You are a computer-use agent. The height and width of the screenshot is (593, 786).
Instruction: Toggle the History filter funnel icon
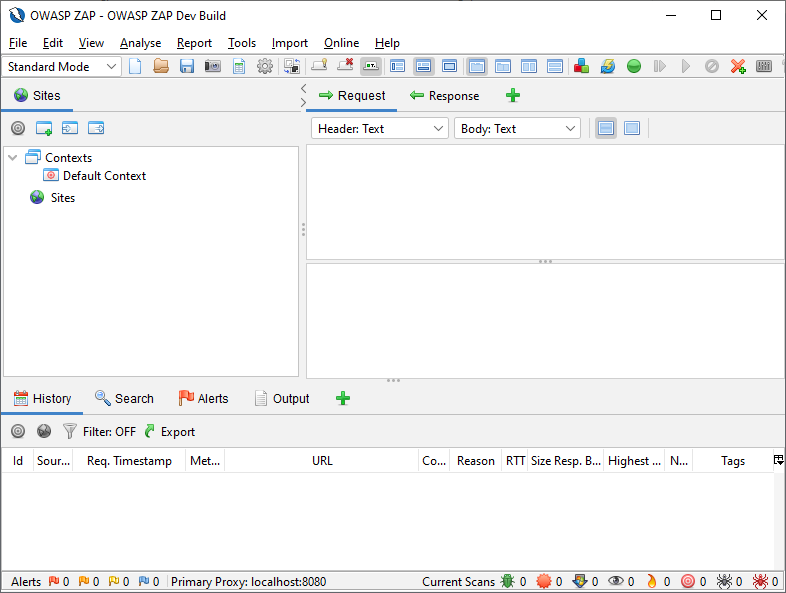tap(70, 432)
